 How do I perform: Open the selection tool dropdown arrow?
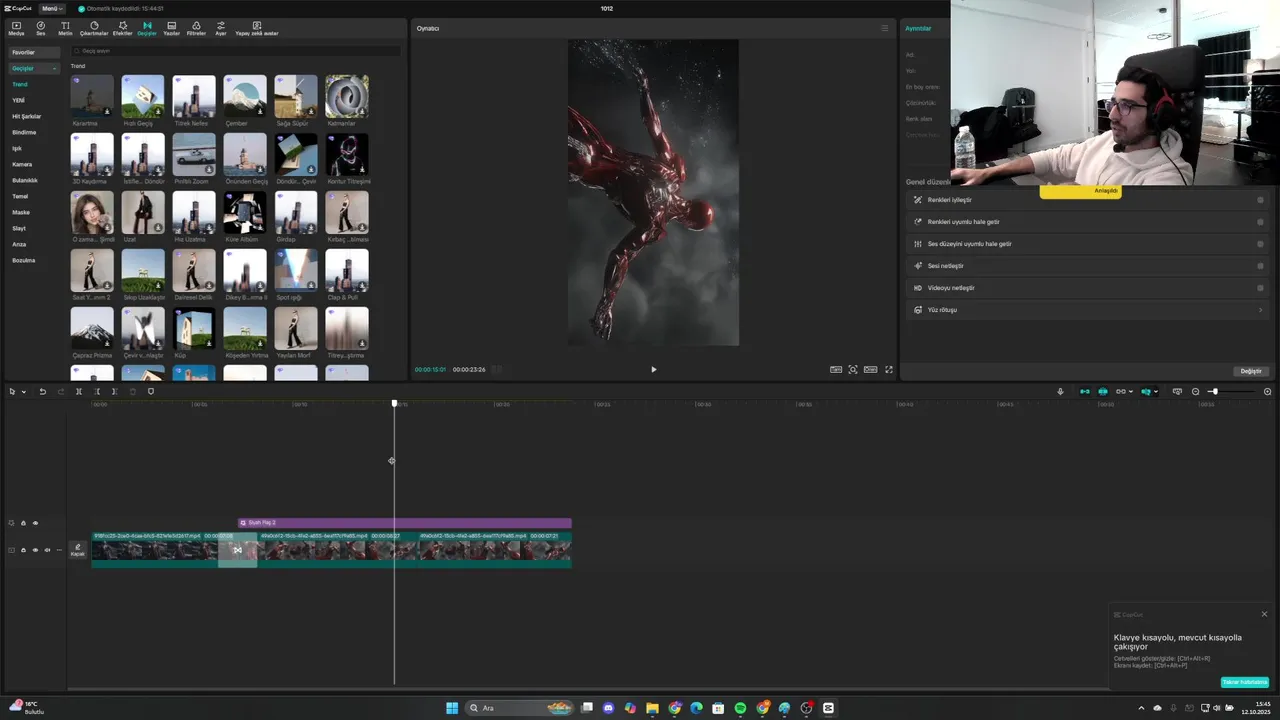click(24, 392)
